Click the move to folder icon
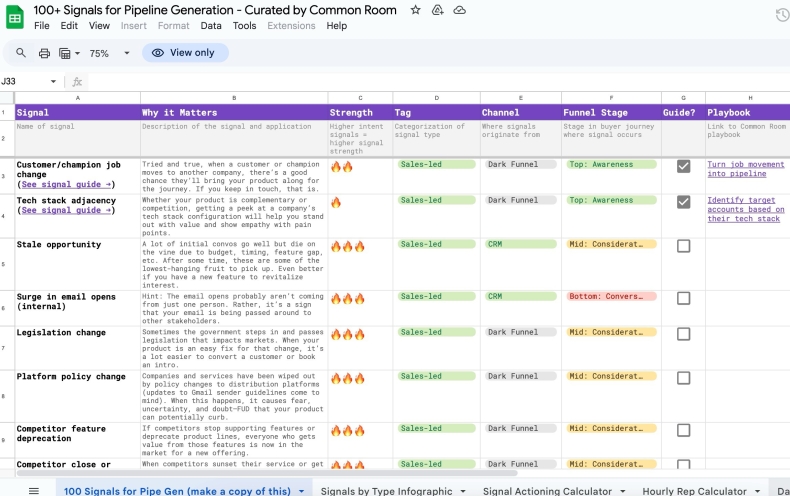The image size is (790, 496). [438, 10]
